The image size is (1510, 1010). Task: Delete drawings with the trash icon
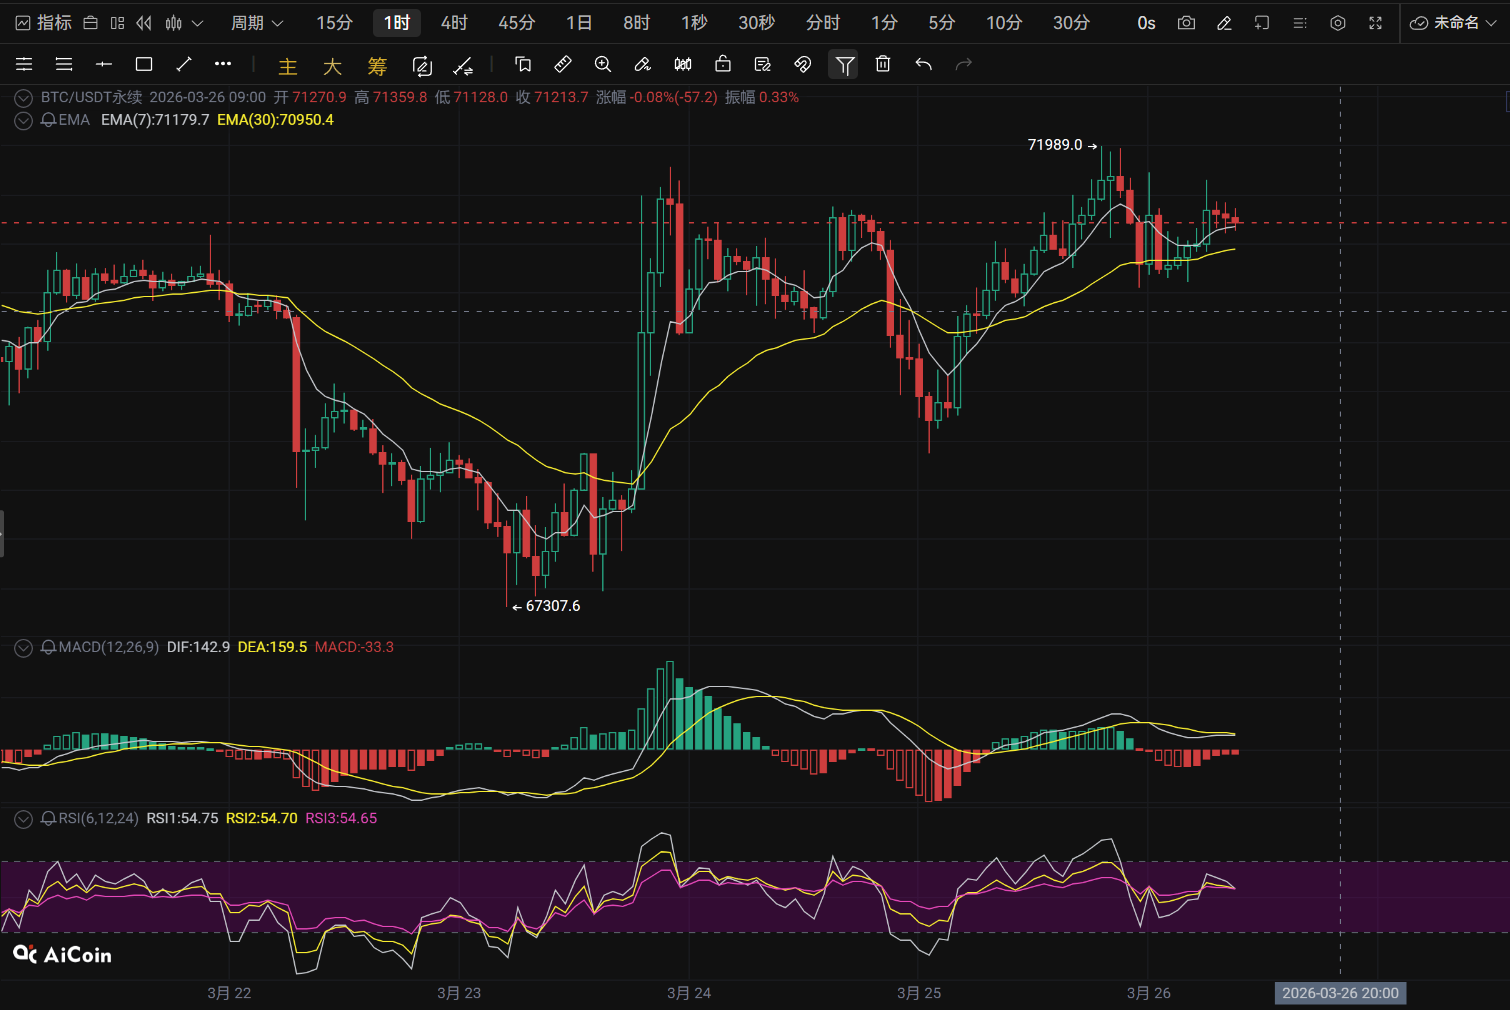(x=883, y=65)
